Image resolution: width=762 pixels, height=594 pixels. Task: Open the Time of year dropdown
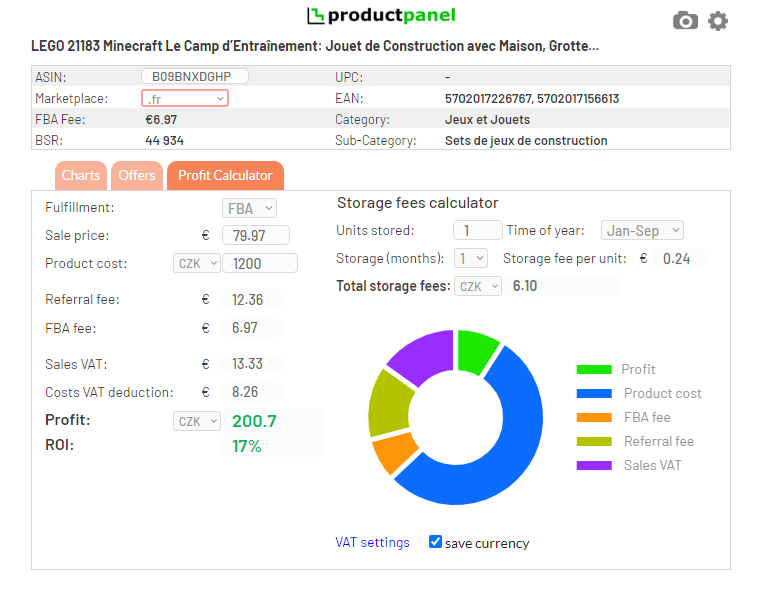pos(642,230)
